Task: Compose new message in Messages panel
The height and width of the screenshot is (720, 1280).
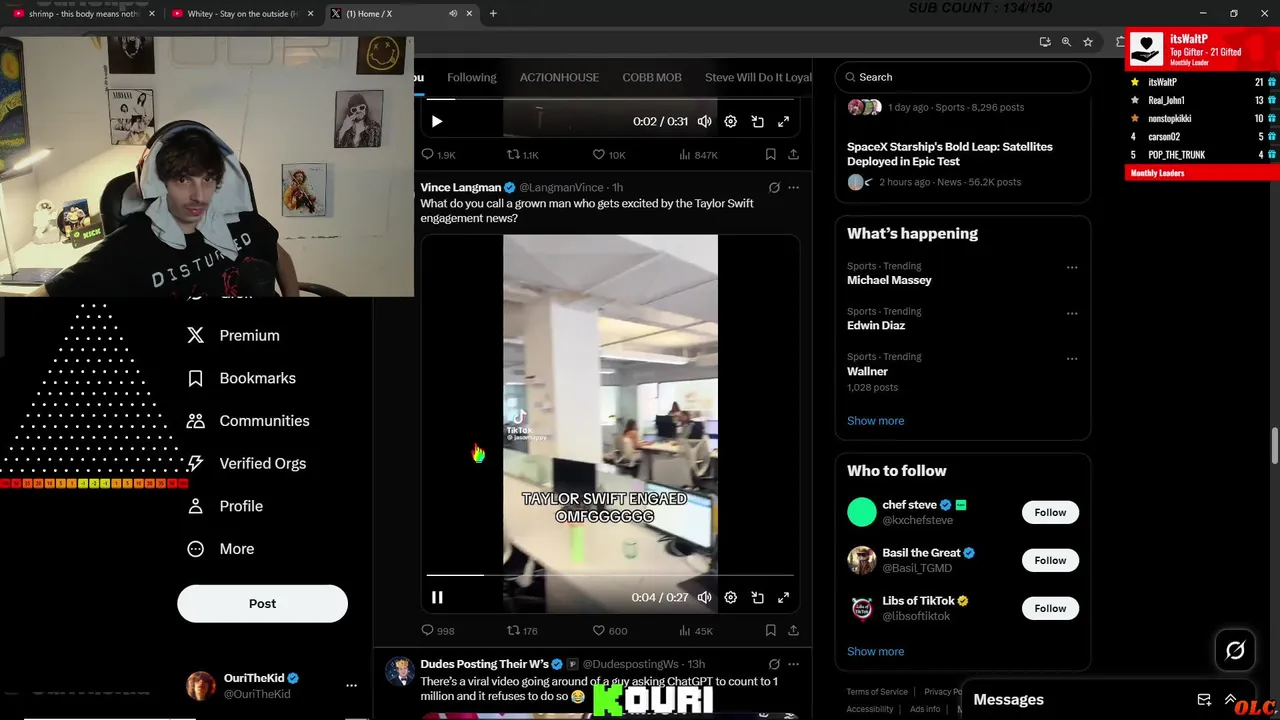Action: click(1204, 700)
